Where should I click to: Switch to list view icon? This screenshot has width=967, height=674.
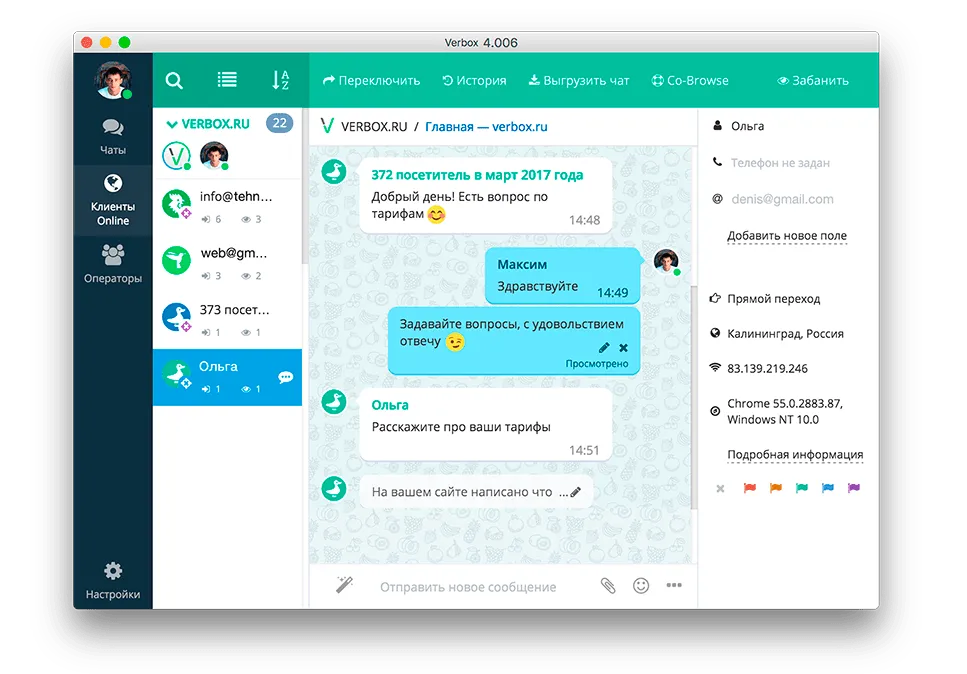coord(227,80)
